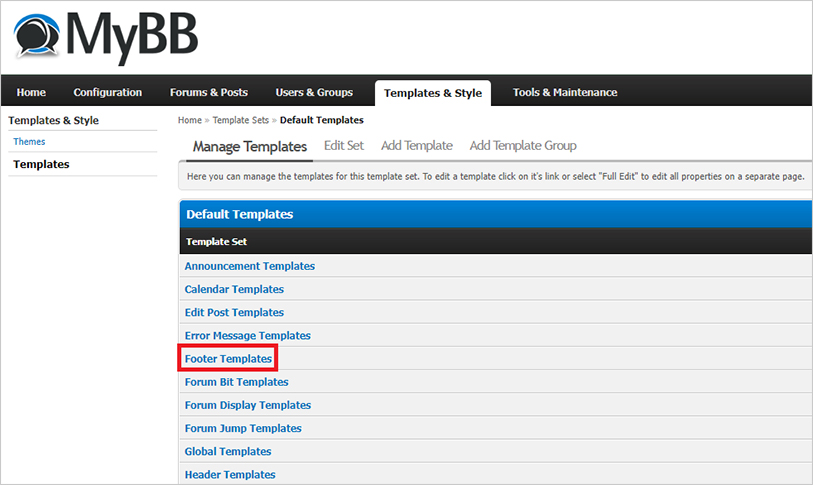Click the Default Templates table title
Screen dimensions: 813x485
click(240, 215)
